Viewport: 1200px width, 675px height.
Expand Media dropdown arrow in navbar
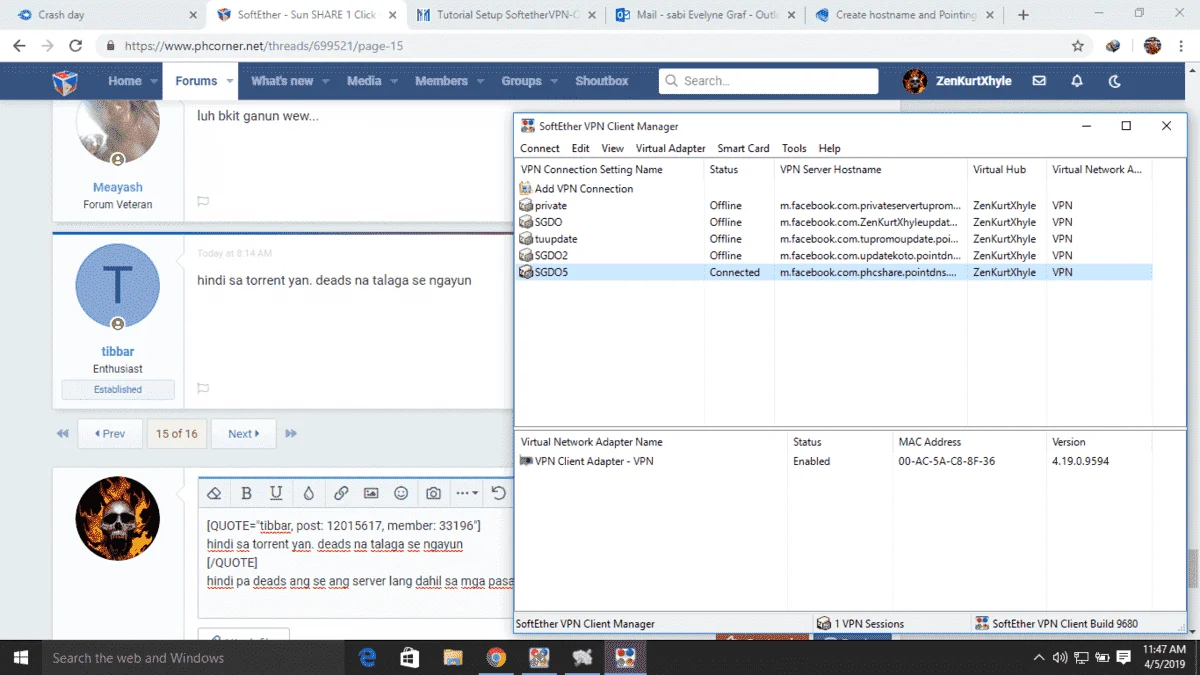393,82
